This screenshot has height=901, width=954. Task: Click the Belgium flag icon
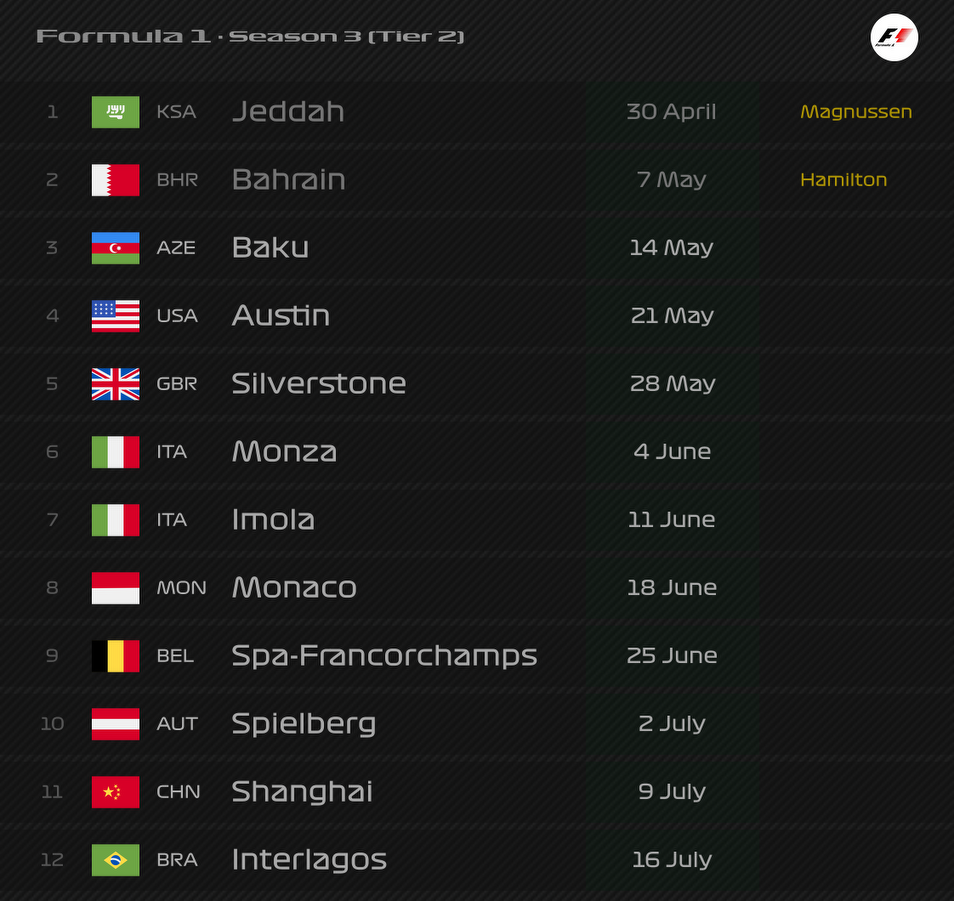(x=116, y=656)
